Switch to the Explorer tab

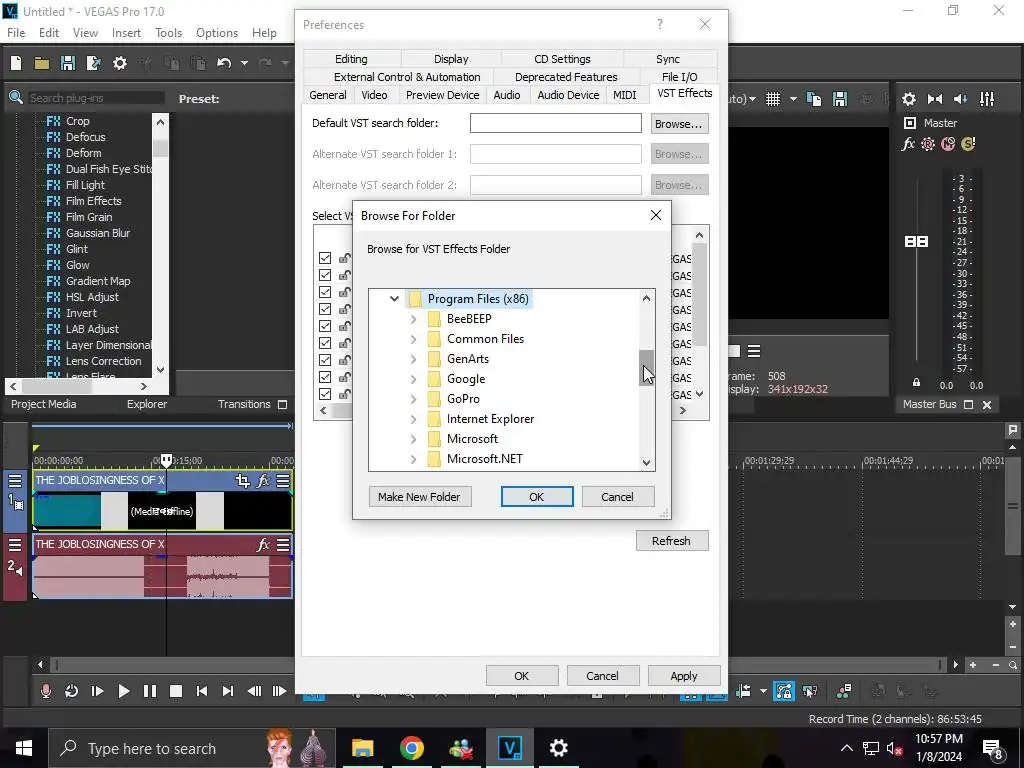coord(147,404)
